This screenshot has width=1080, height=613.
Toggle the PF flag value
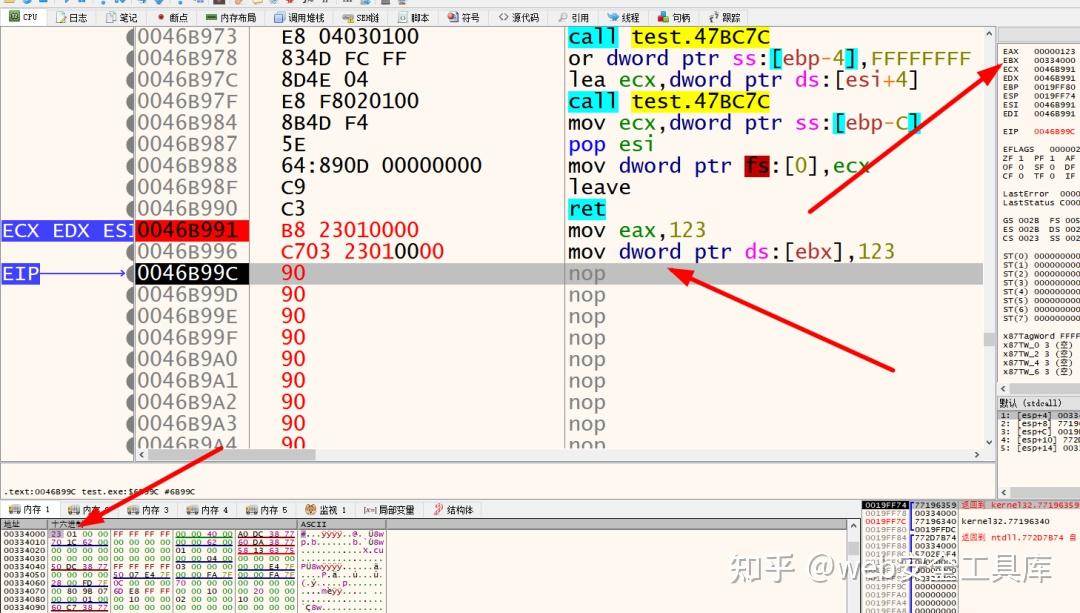coord(1052,158)
